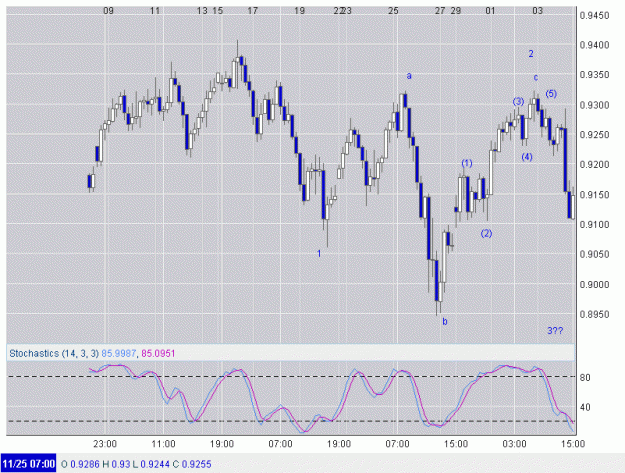This screenshot has width=625, height=473.
Task: Click the 0.9350 price axis label
Action: click(594, 75)
